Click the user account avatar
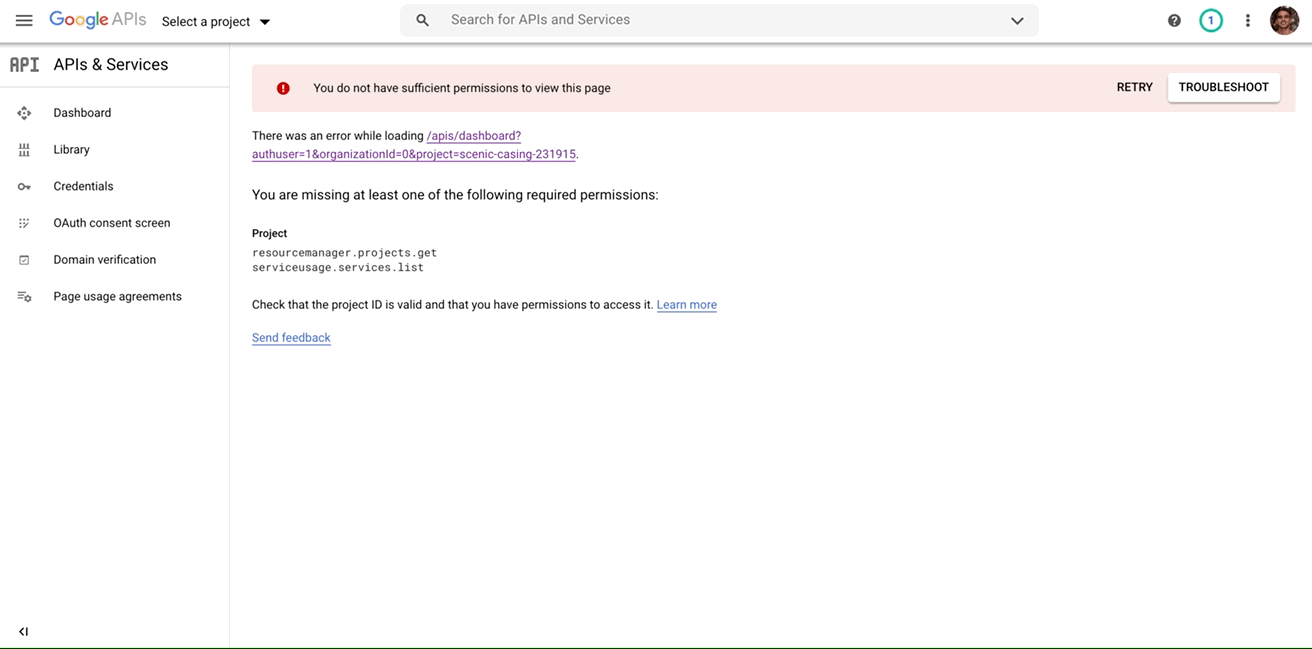The width and height of the screenshot is (1312, 649). tap(1284, 20)
